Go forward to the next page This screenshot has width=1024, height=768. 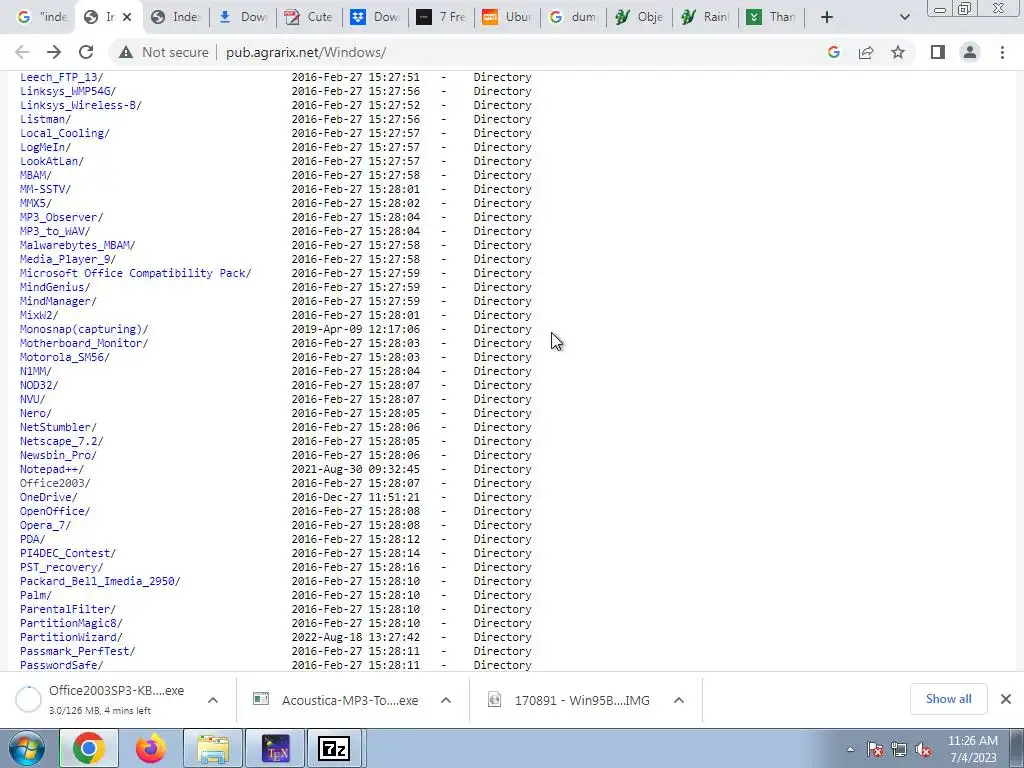(54, 52)
